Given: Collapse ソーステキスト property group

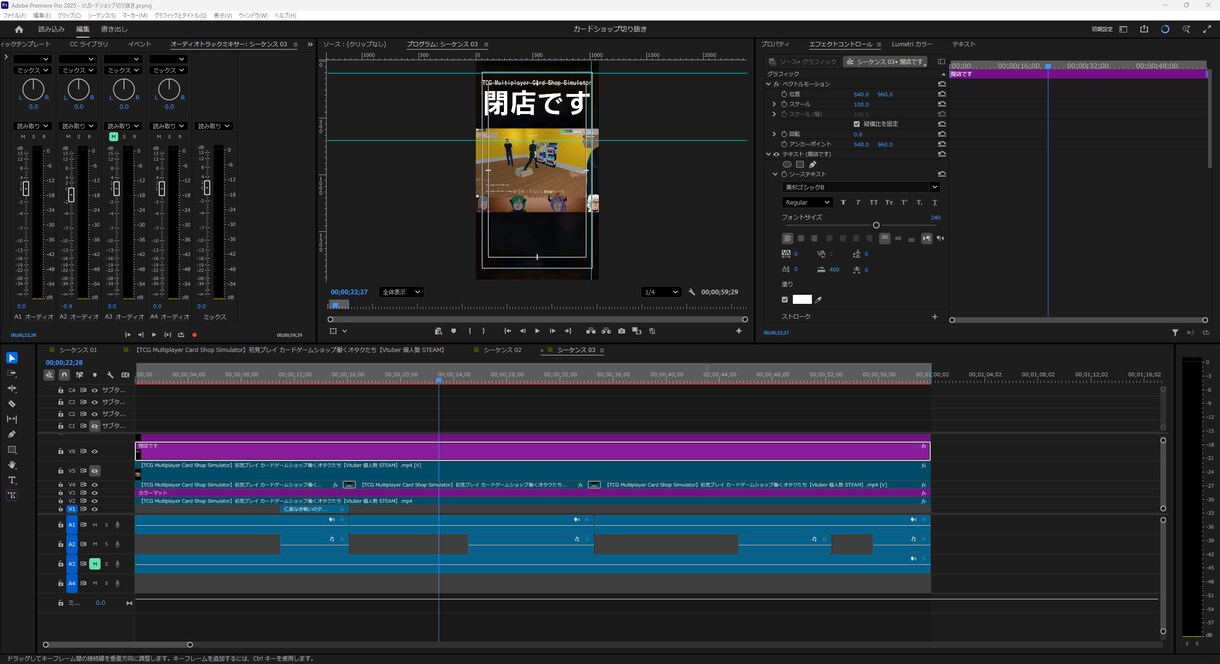Looking at the screenshot, I should coord(776,174).
